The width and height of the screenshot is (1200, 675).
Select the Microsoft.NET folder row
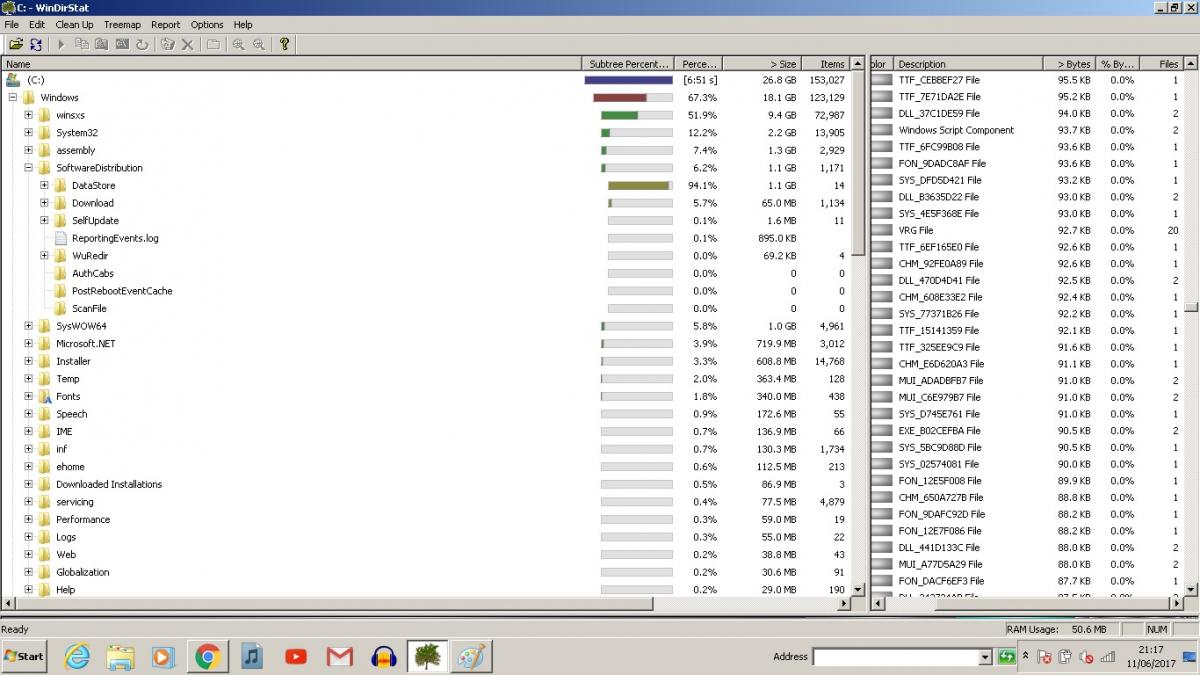point(425,343)
